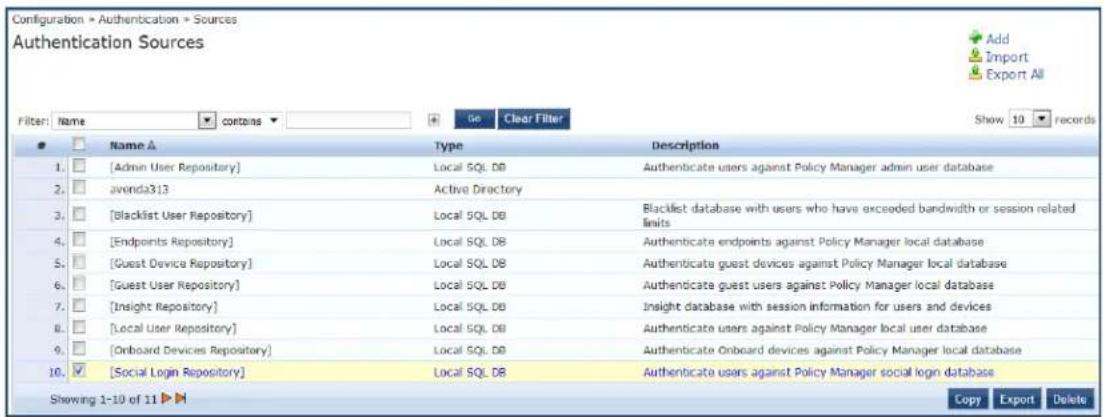Open [Guest Device Repository] entry
Image resolution: width=1103 pixels, height=417 pixels.
pyautogui.click(x=181, y=263)
